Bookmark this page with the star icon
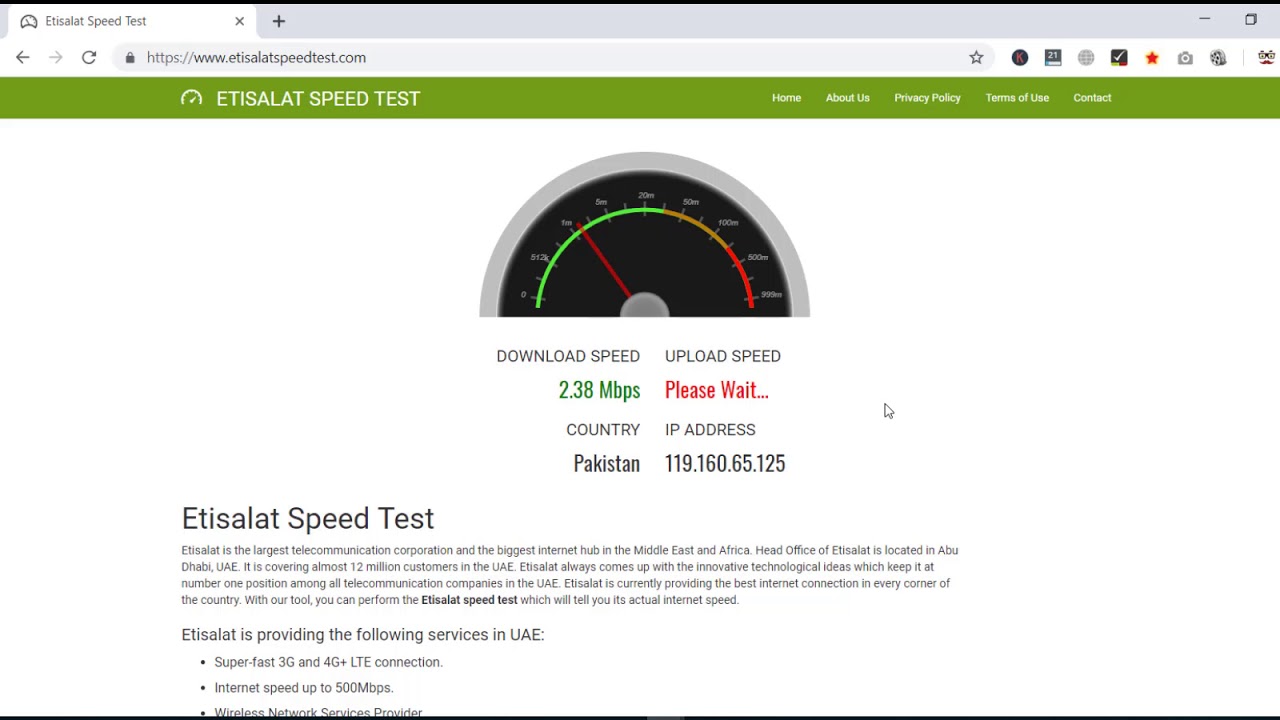 tap(976, 58)
